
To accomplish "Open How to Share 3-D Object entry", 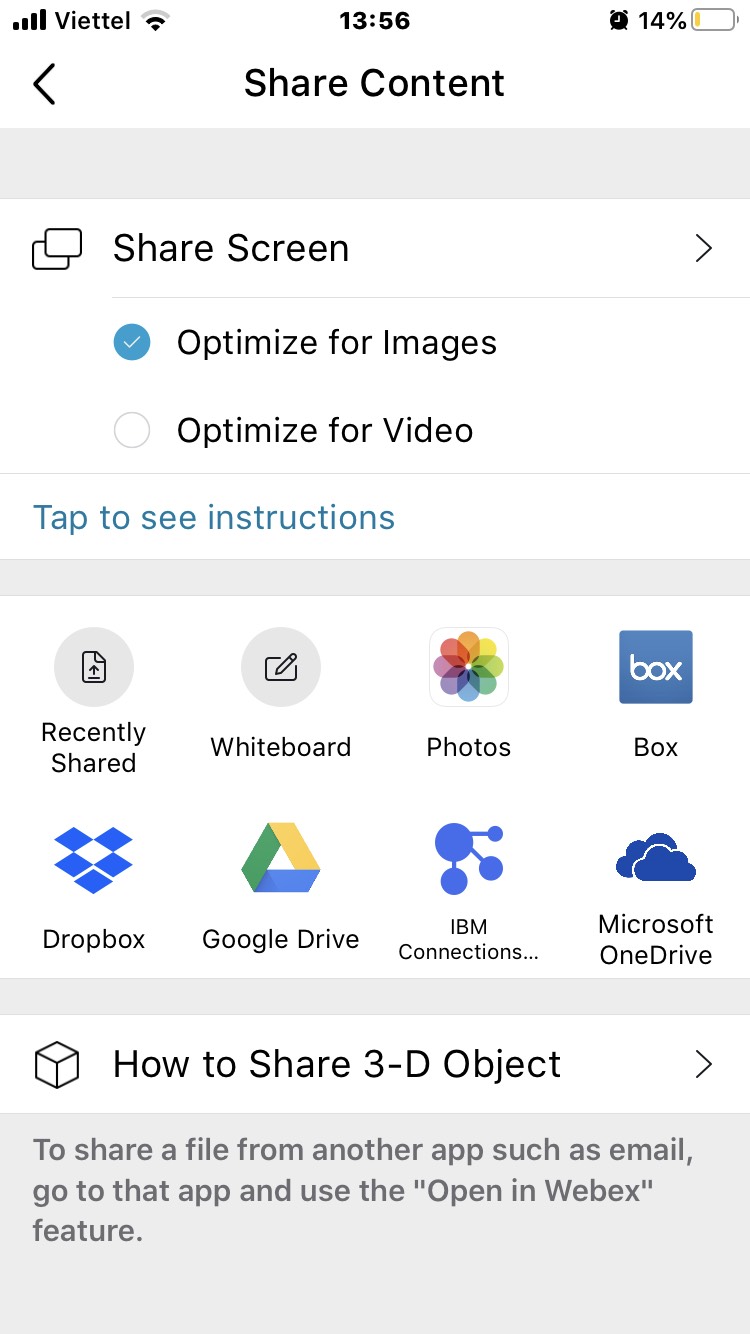I will (x=337, y=1065).
